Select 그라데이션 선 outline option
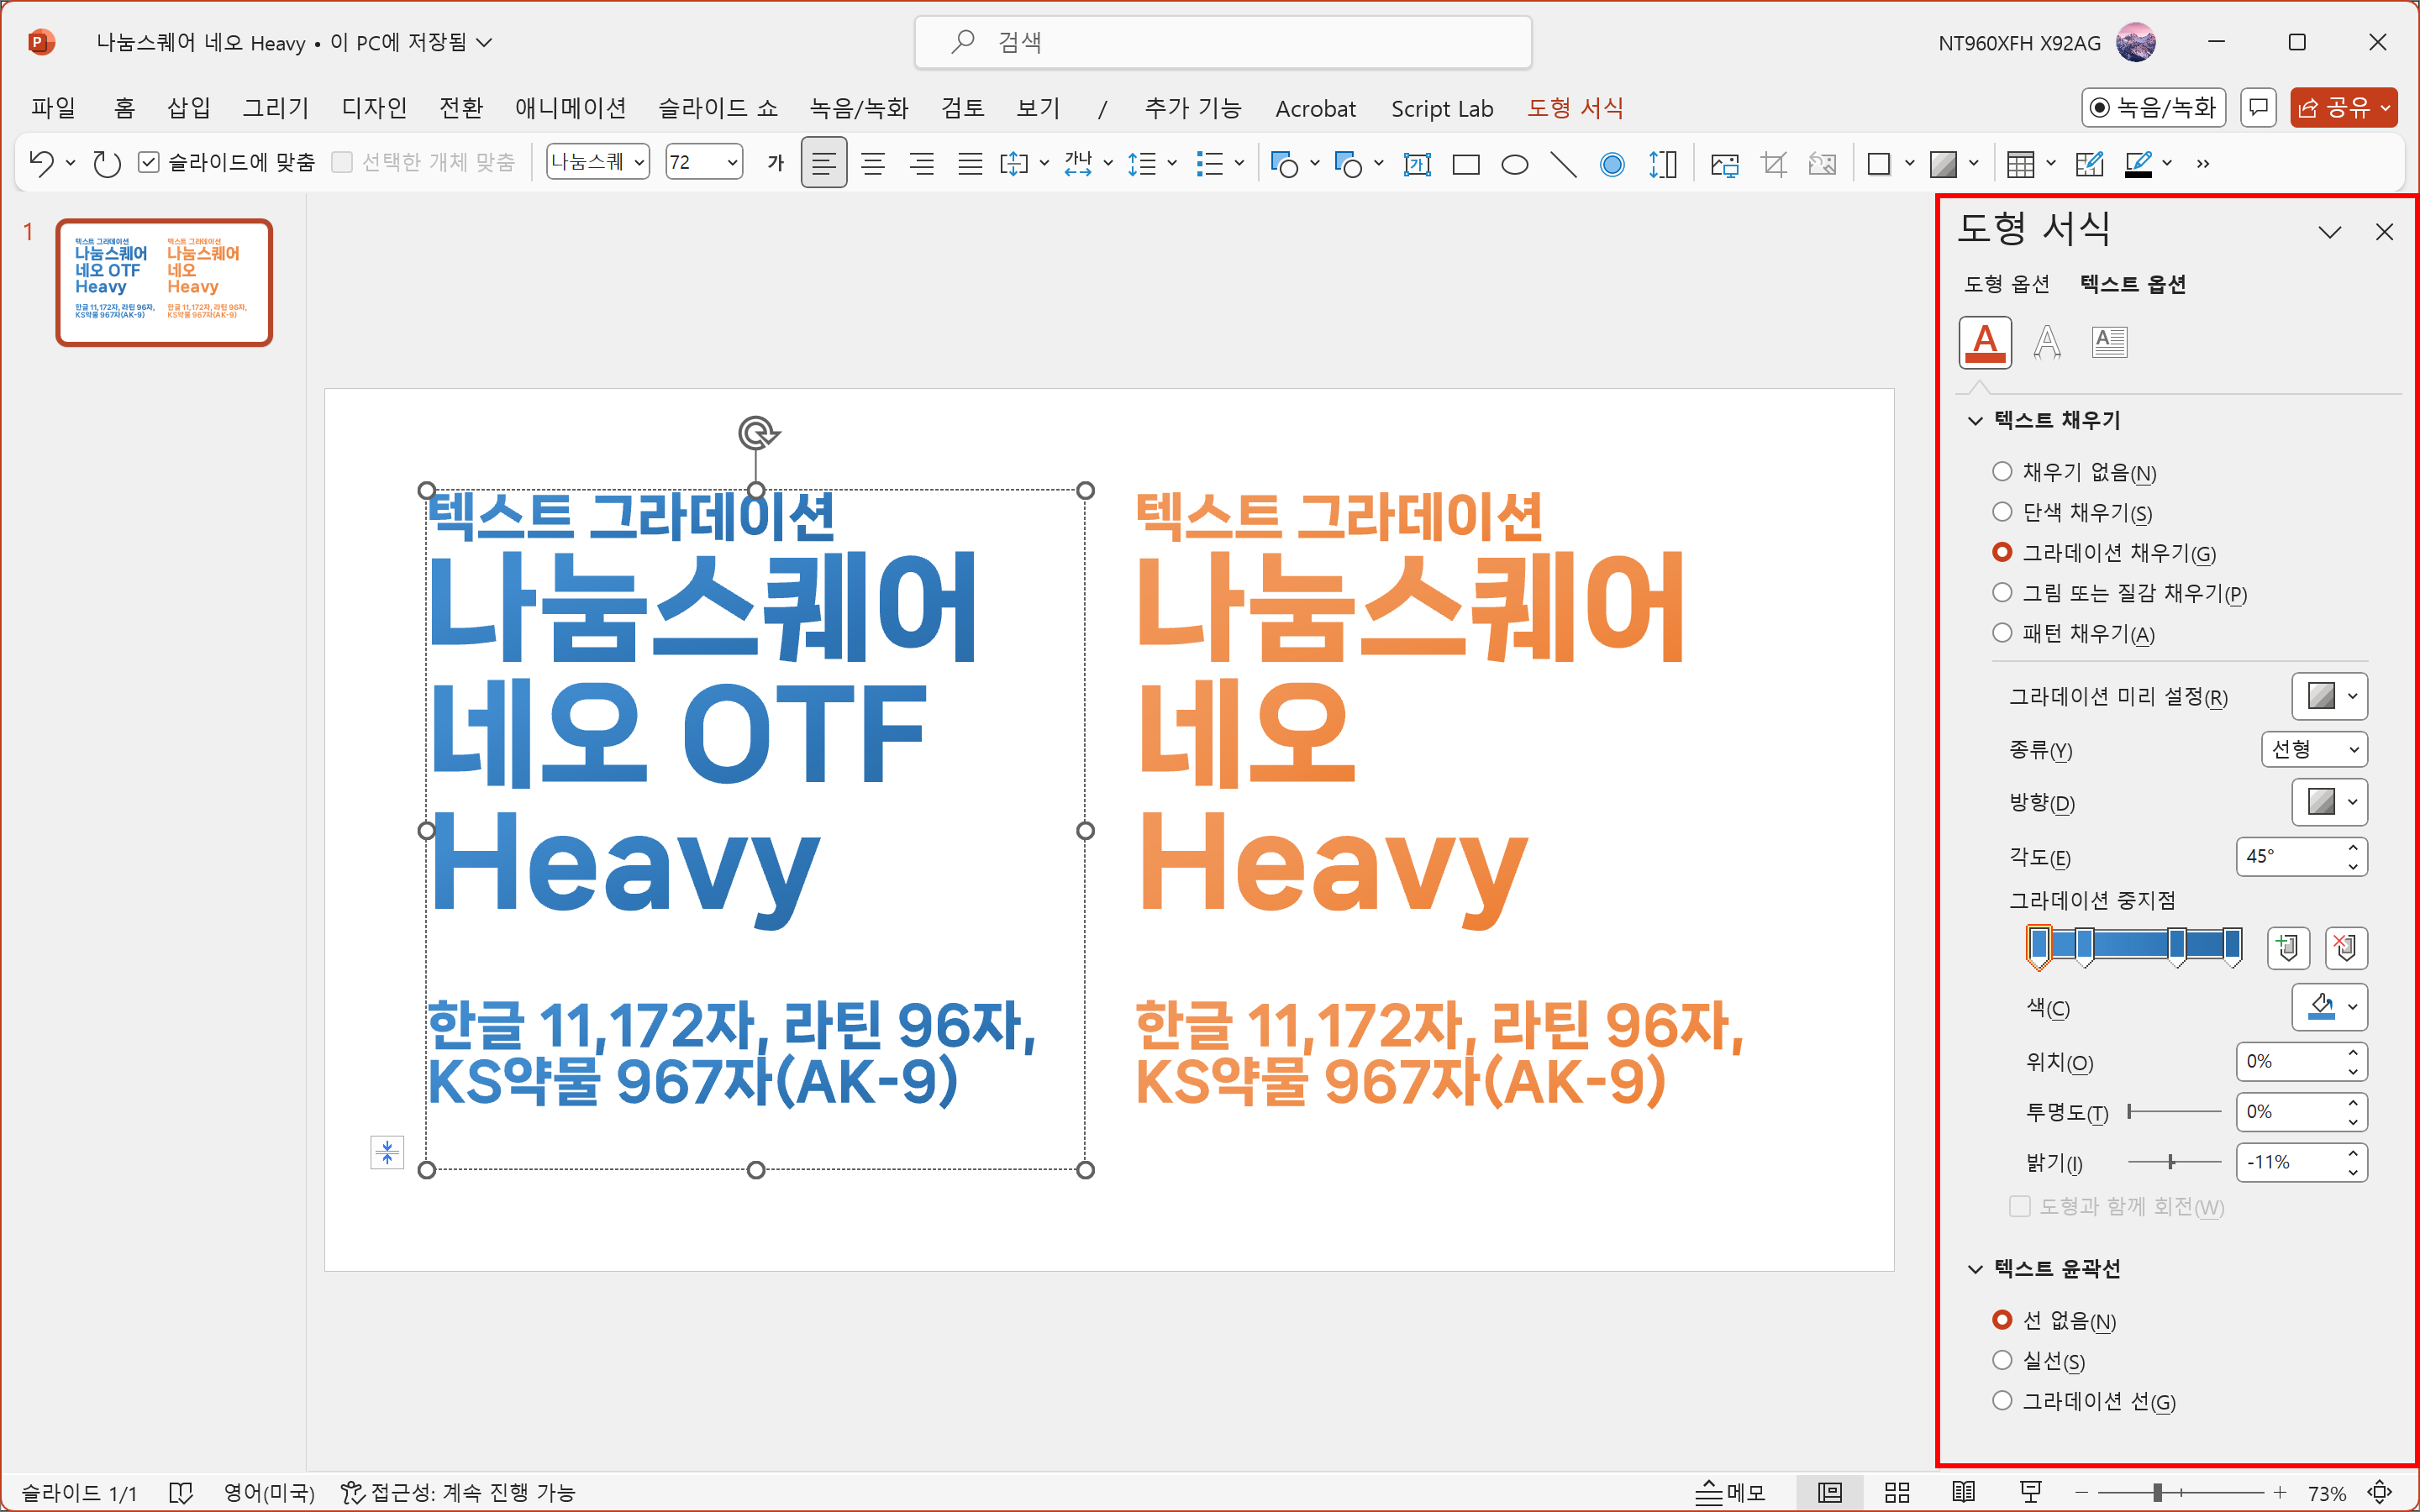 [x=2002, y=1401]
